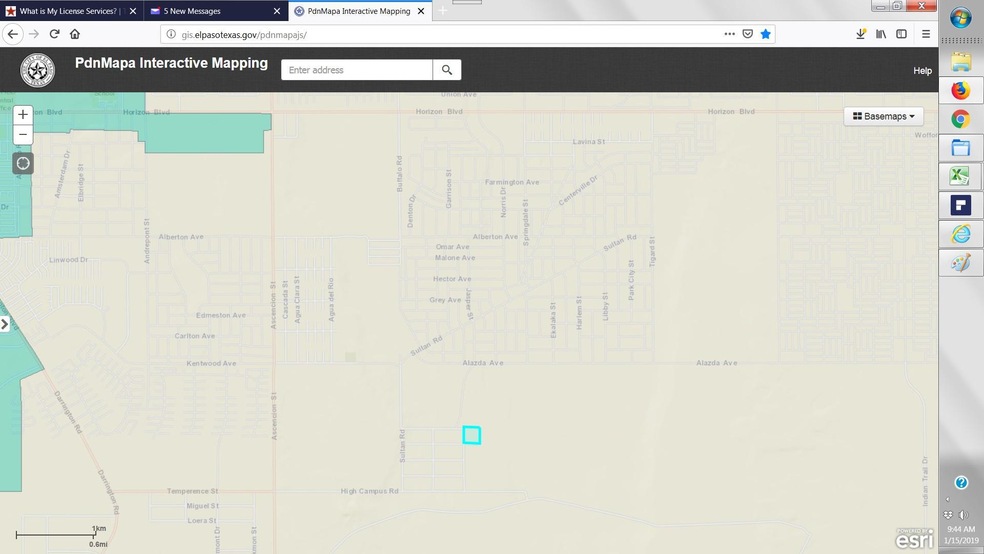Select the cyan highlighted parcel square

coord(472,435)
